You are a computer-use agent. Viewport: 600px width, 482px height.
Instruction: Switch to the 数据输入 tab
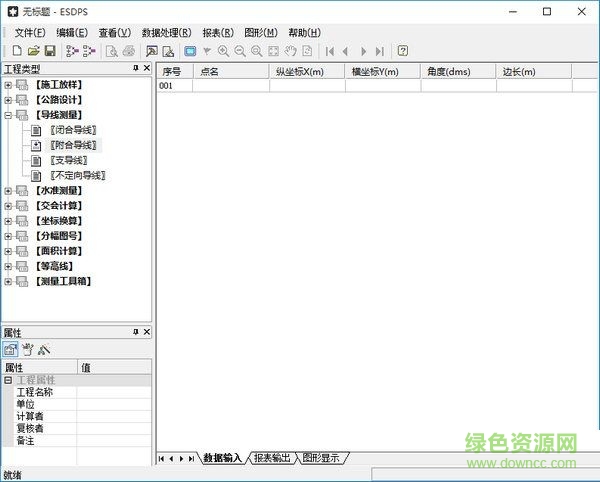pyautogui.click(x=222, y=458)
